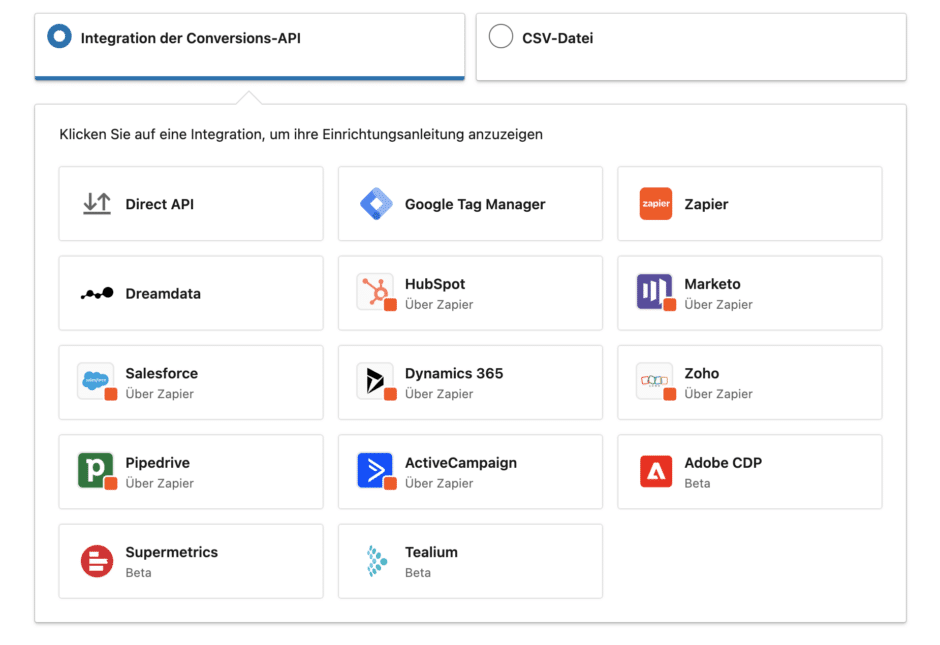Viewport: 940px width, 645px height.
Task: Click the ActiveCampaign title text
Action: [x=460, y=463]
